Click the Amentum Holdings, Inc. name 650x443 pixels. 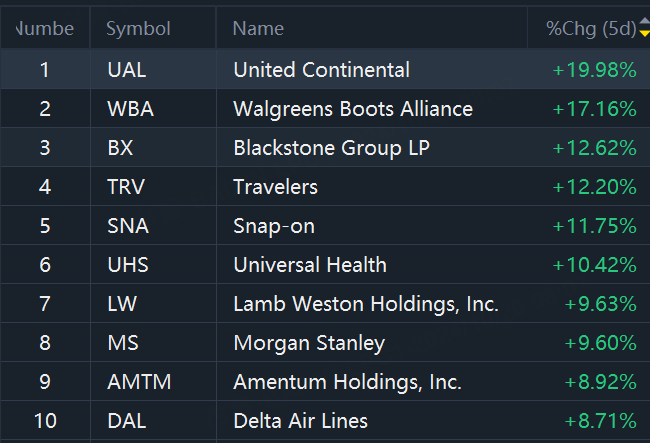tap(347, 382)
